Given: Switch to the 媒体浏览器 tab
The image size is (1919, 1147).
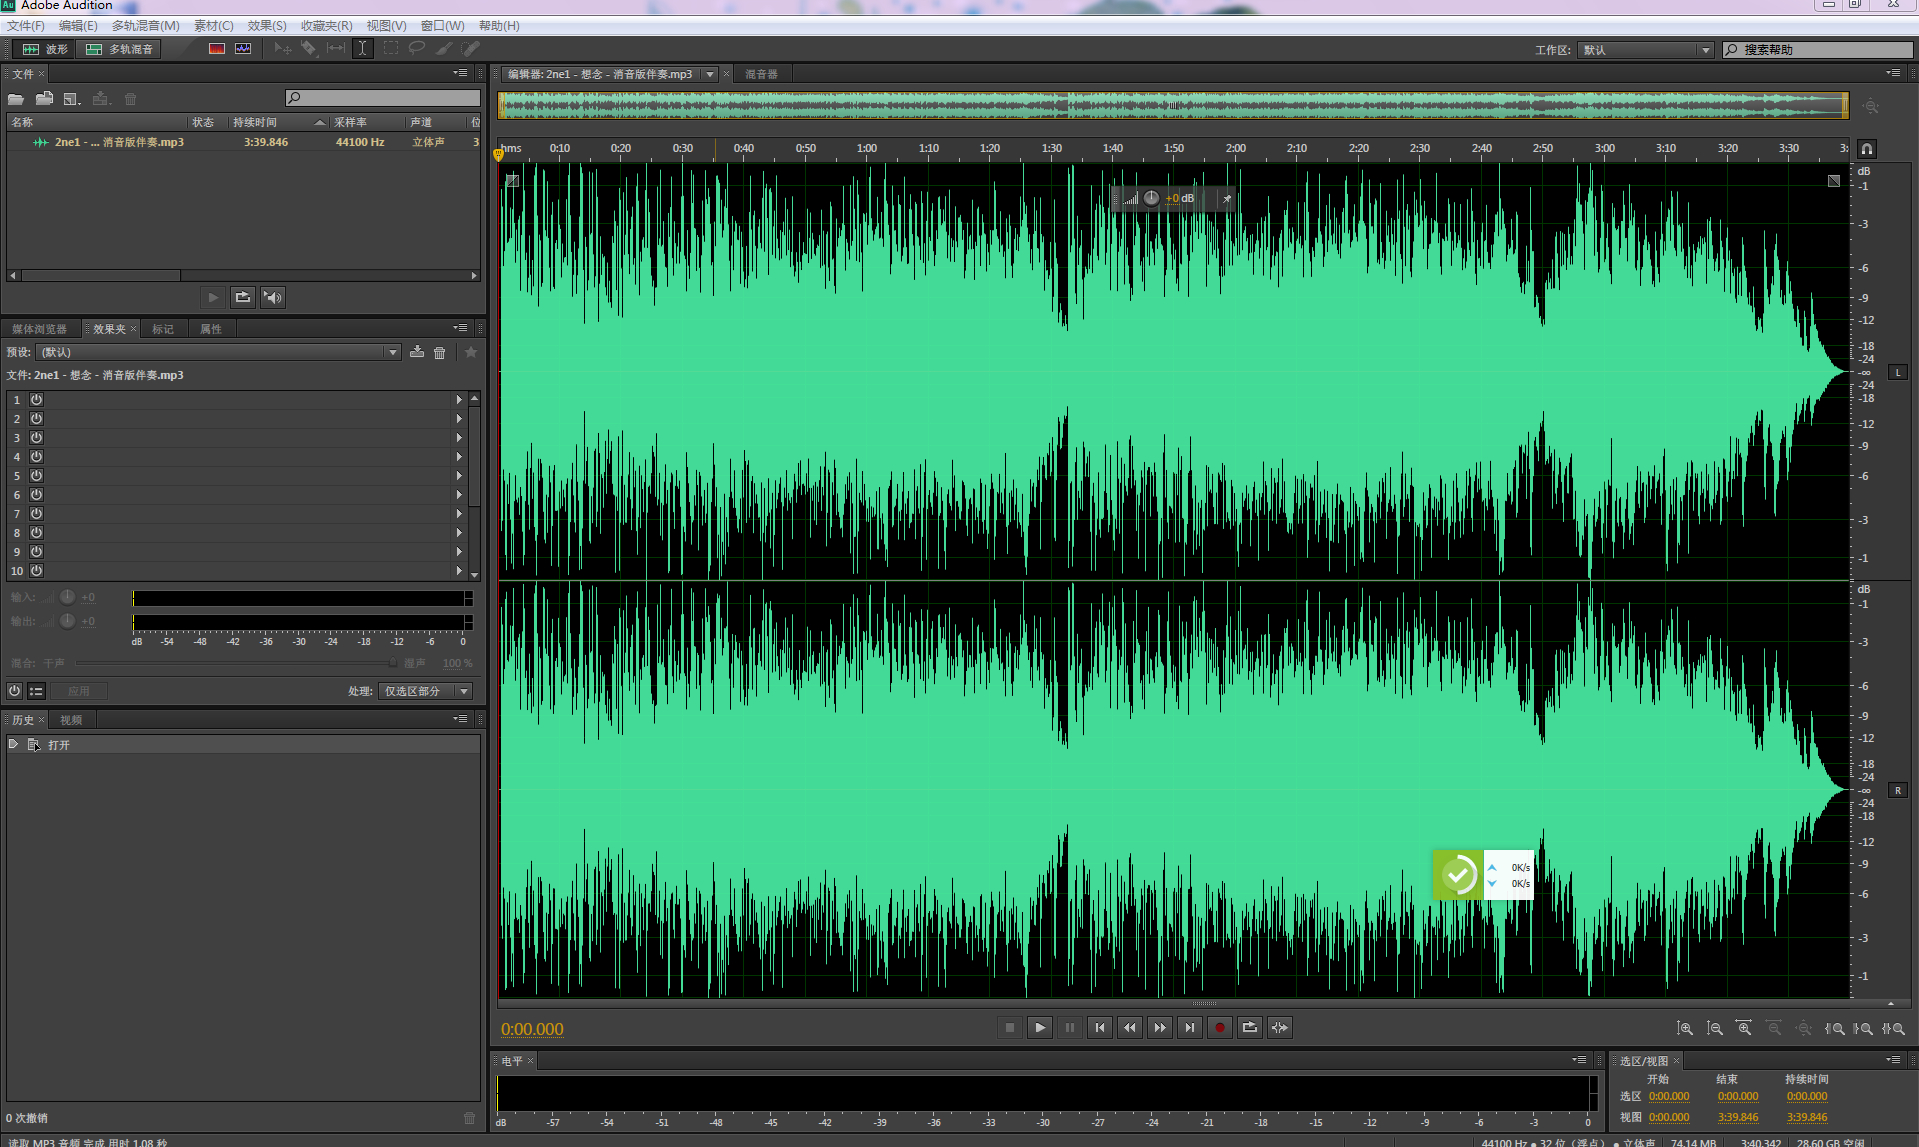Looking at the screenshot, I should (40, 329).
